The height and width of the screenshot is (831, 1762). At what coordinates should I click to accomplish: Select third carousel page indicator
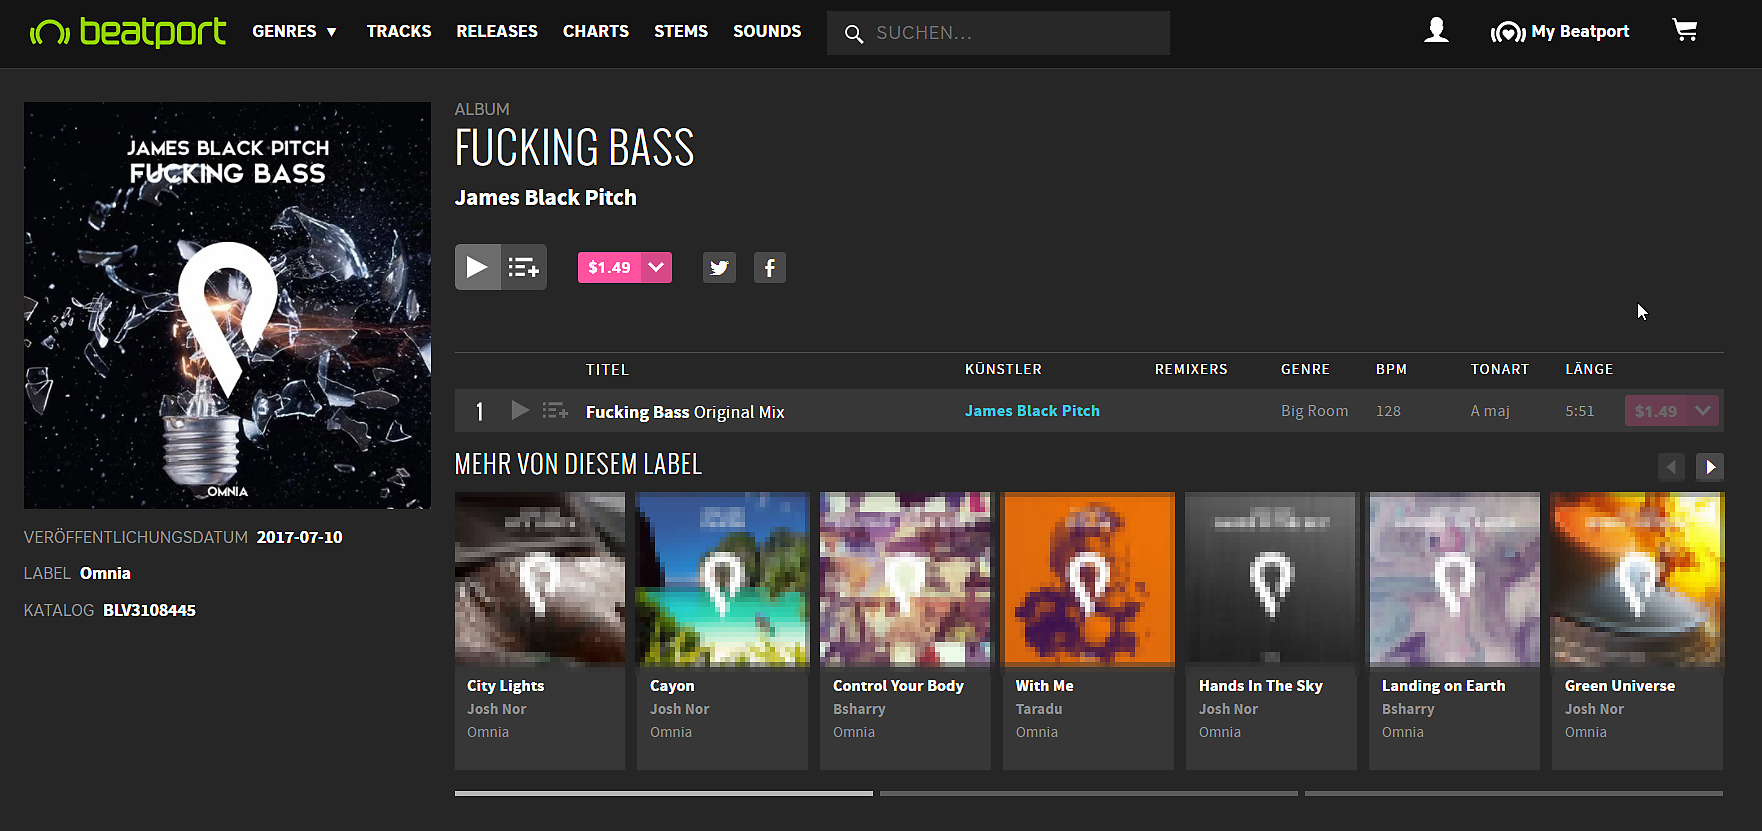[1514, 794]
